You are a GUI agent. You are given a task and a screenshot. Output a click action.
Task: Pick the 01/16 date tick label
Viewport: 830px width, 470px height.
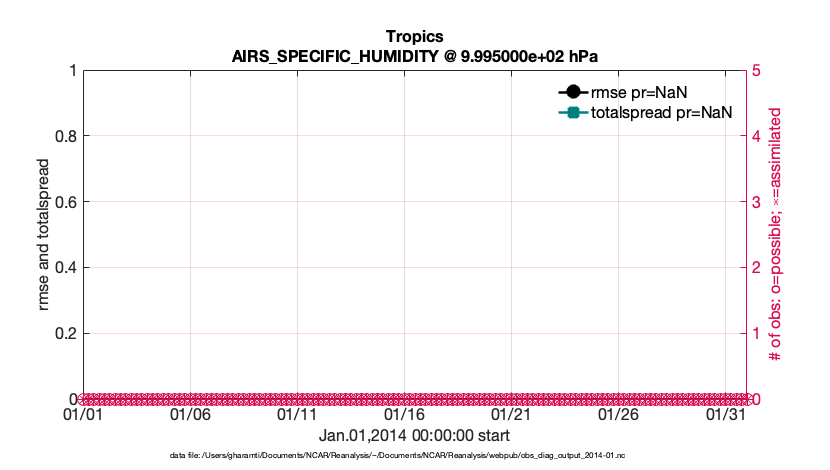(x=404, y=414)
